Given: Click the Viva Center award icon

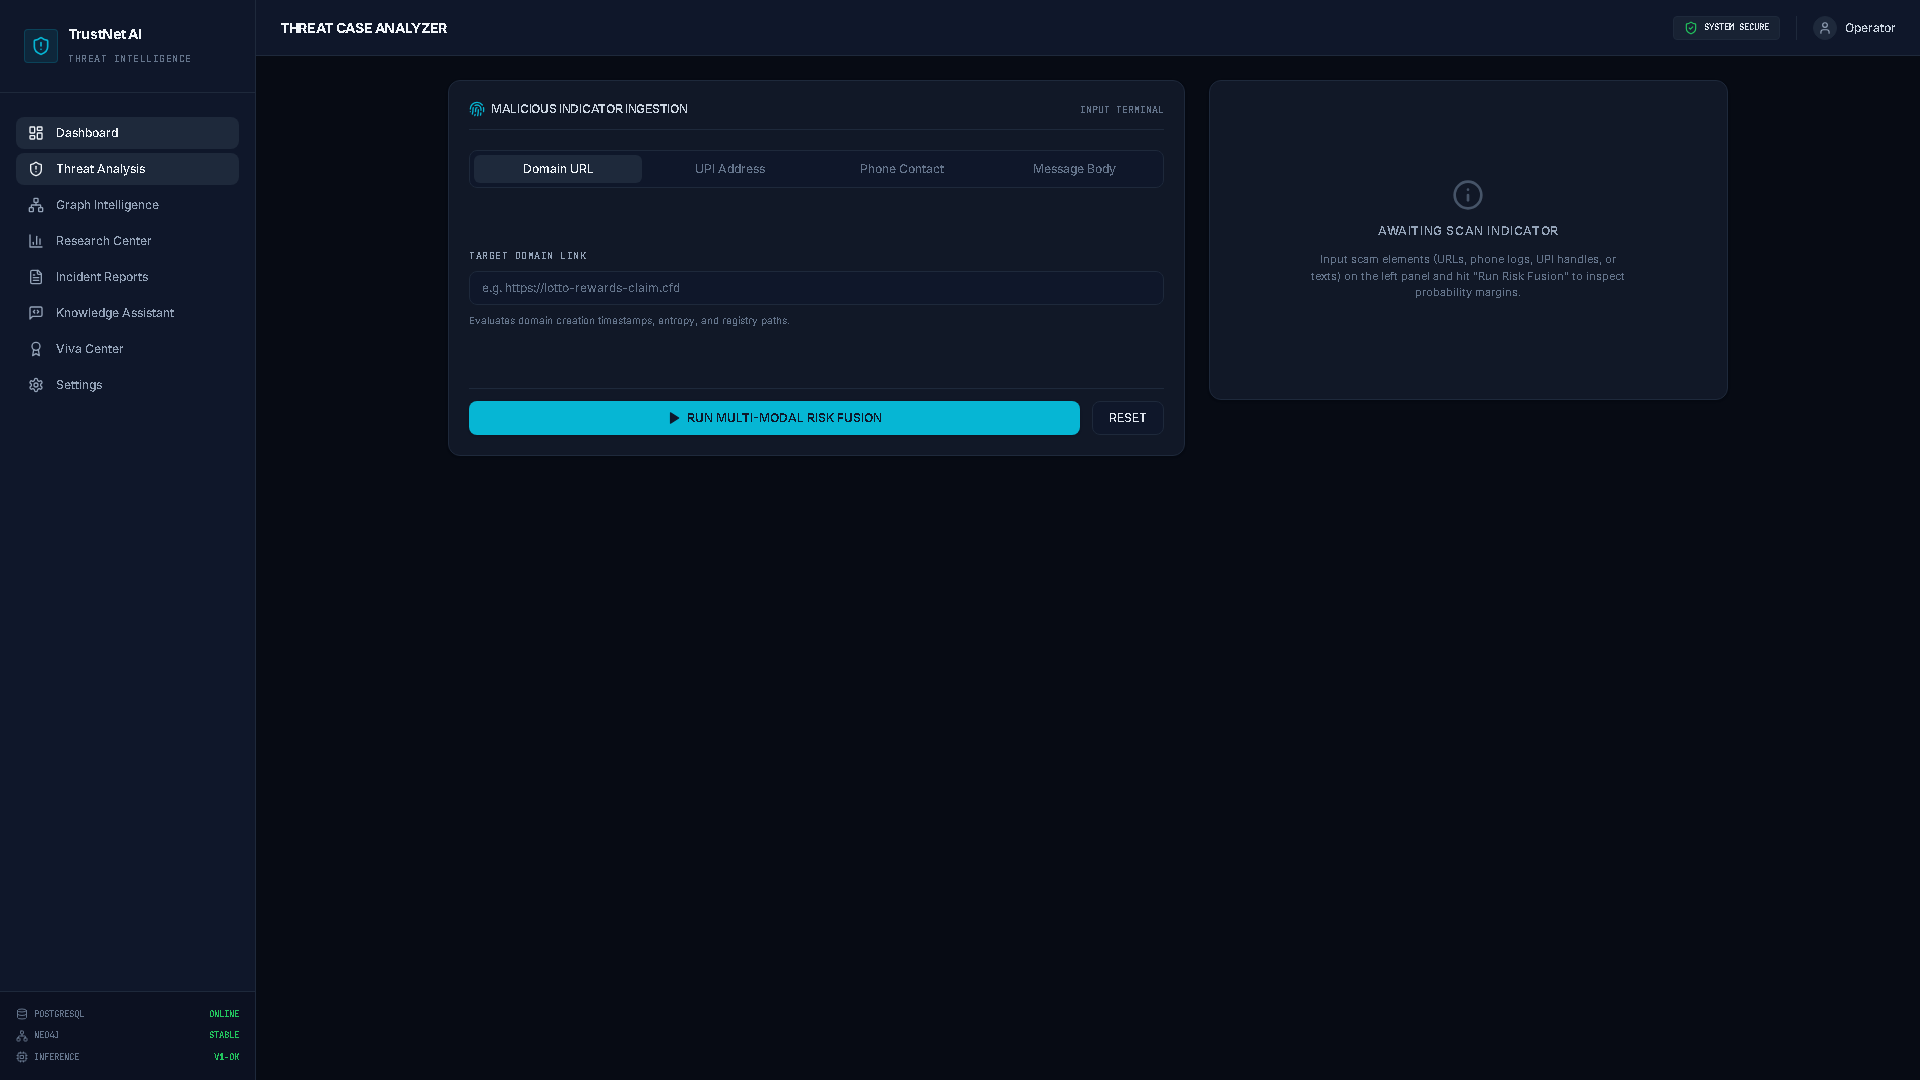Looking at the screenshot, I should click(36, 349).
